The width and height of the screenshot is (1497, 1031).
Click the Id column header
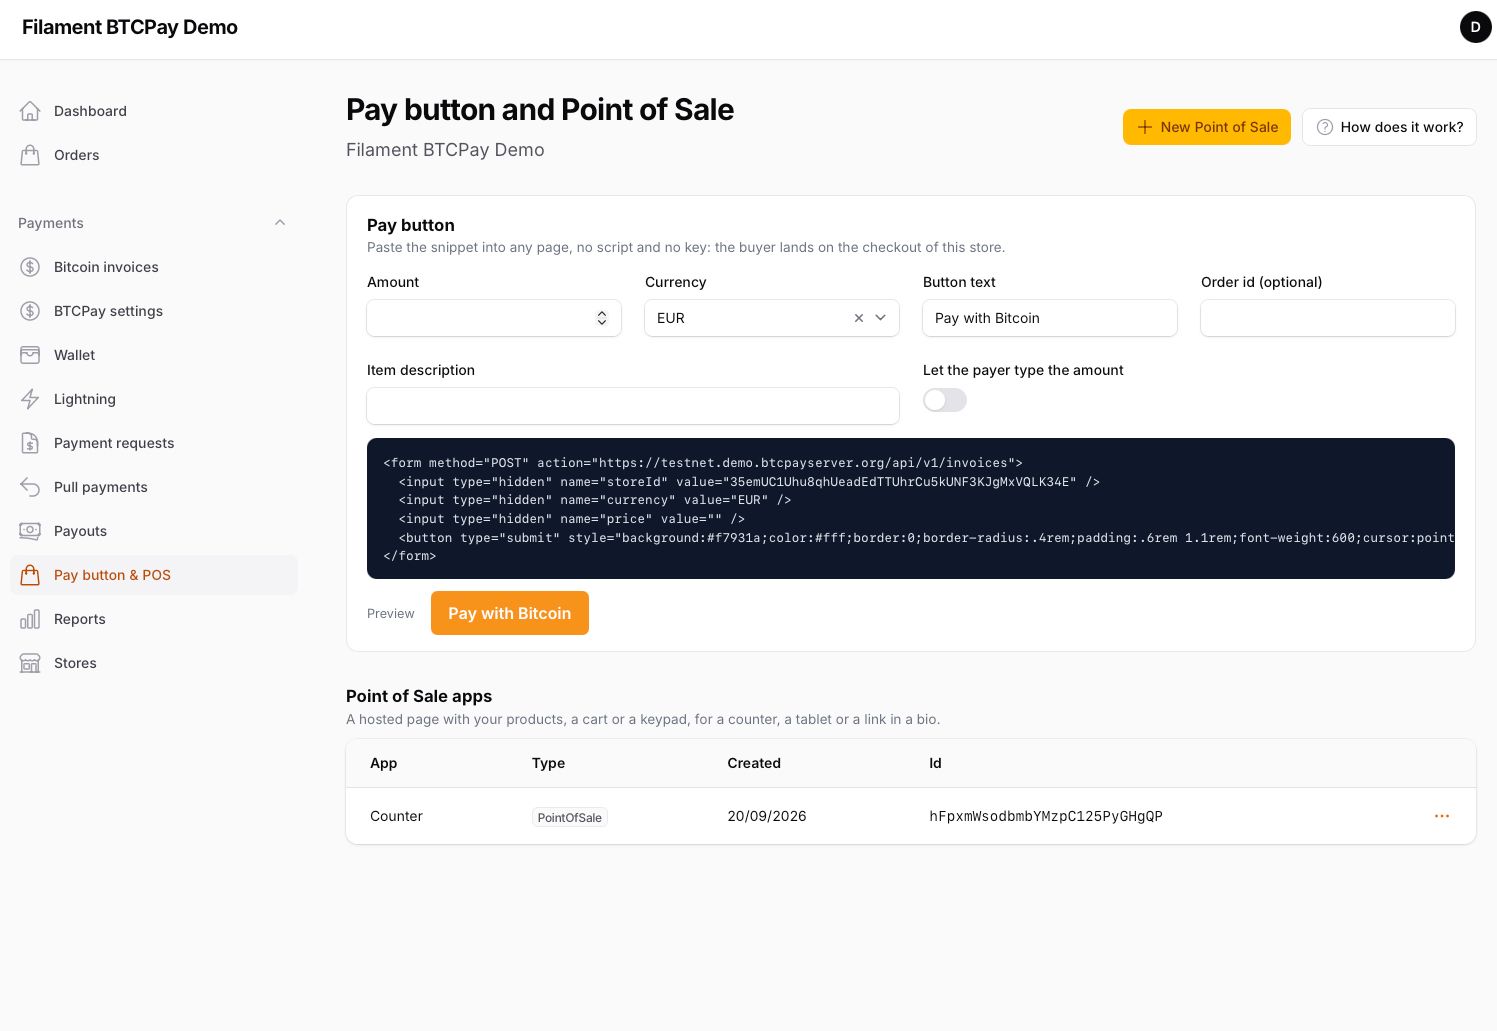935,763
